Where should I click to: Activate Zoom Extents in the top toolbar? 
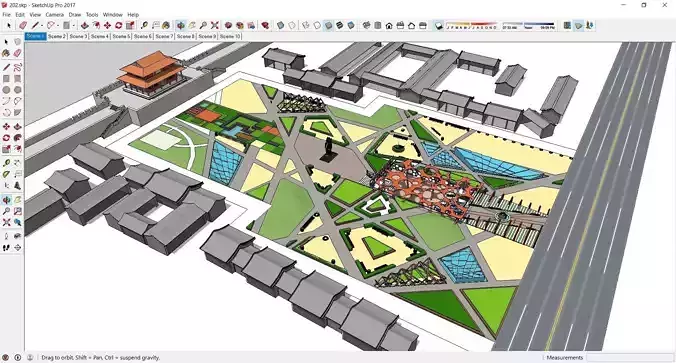click(215, 25)
